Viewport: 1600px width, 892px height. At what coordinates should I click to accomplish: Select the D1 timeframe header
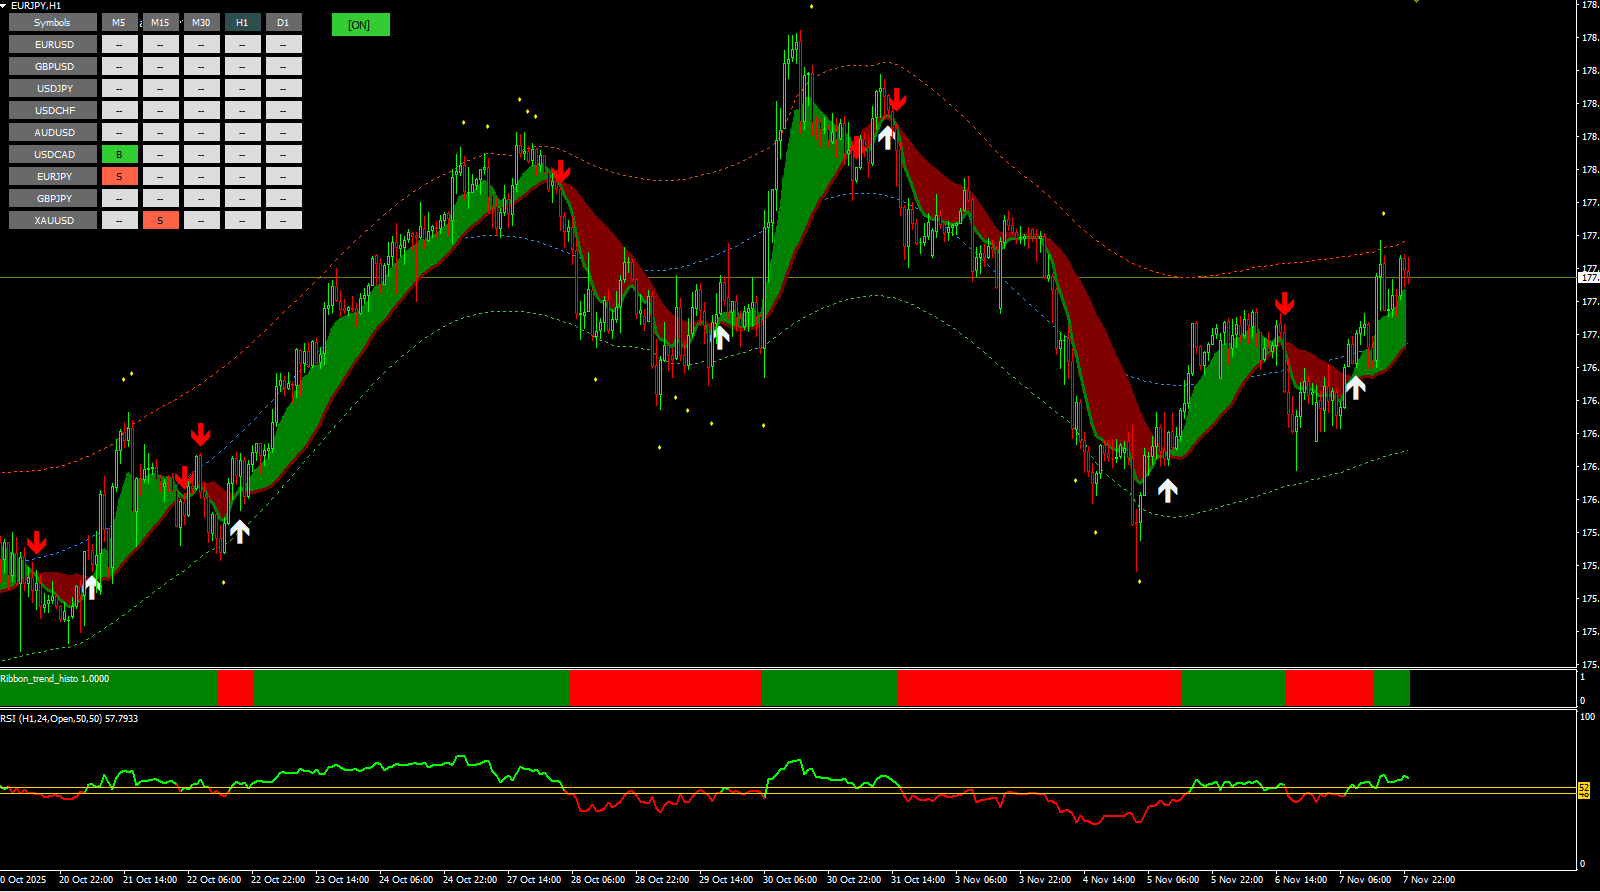click(x=283, y=22)
